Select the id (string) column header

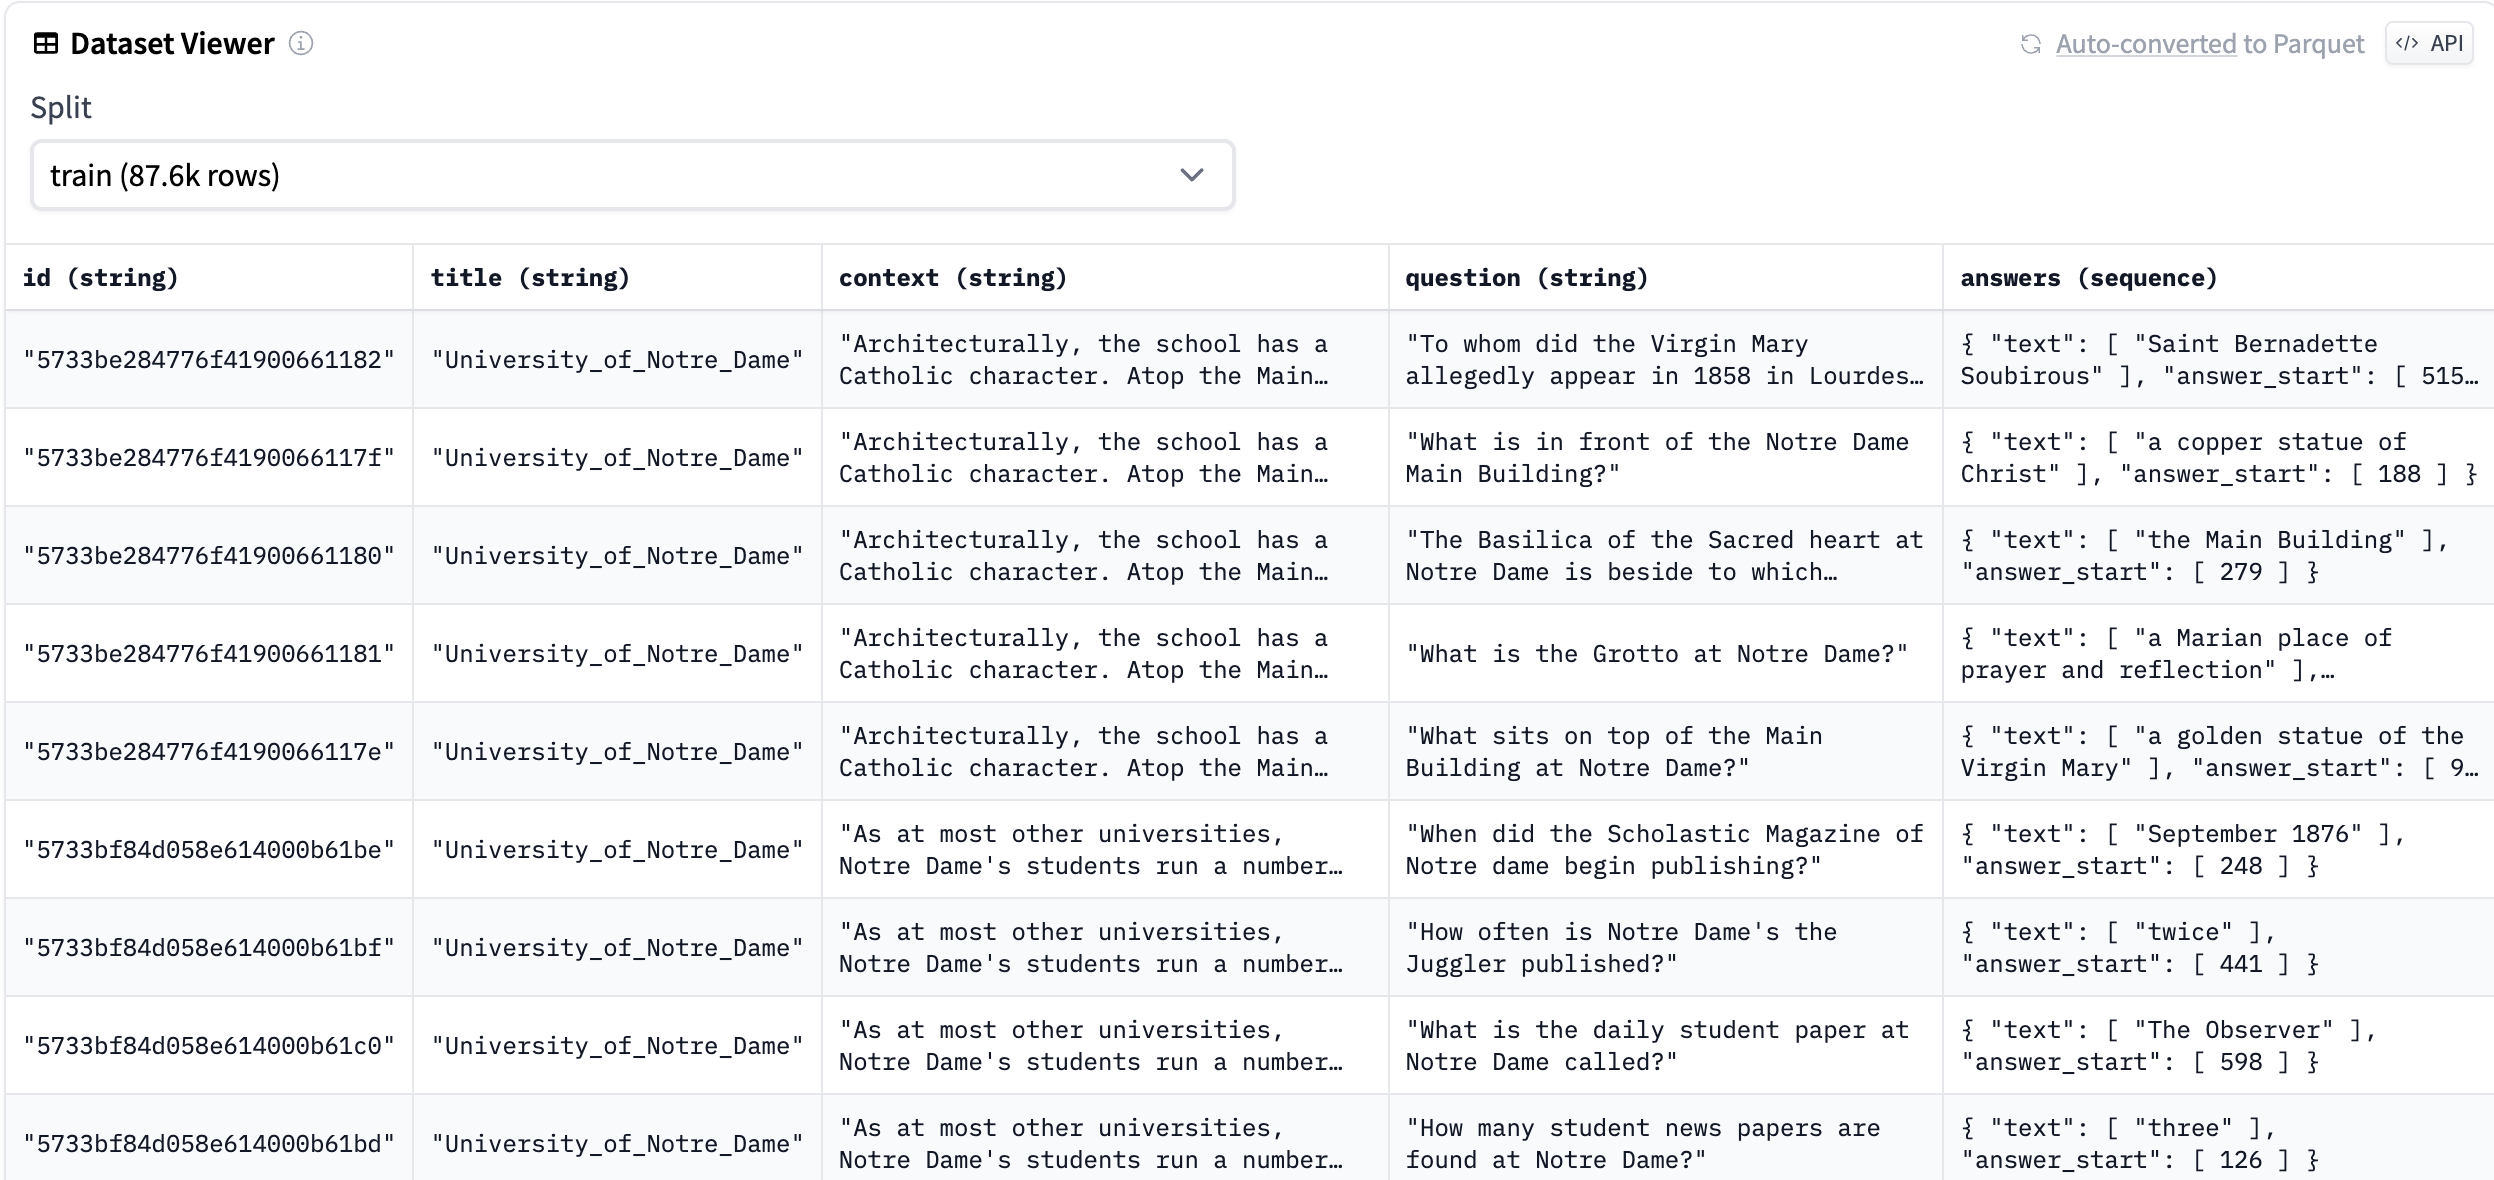[104, 277]
